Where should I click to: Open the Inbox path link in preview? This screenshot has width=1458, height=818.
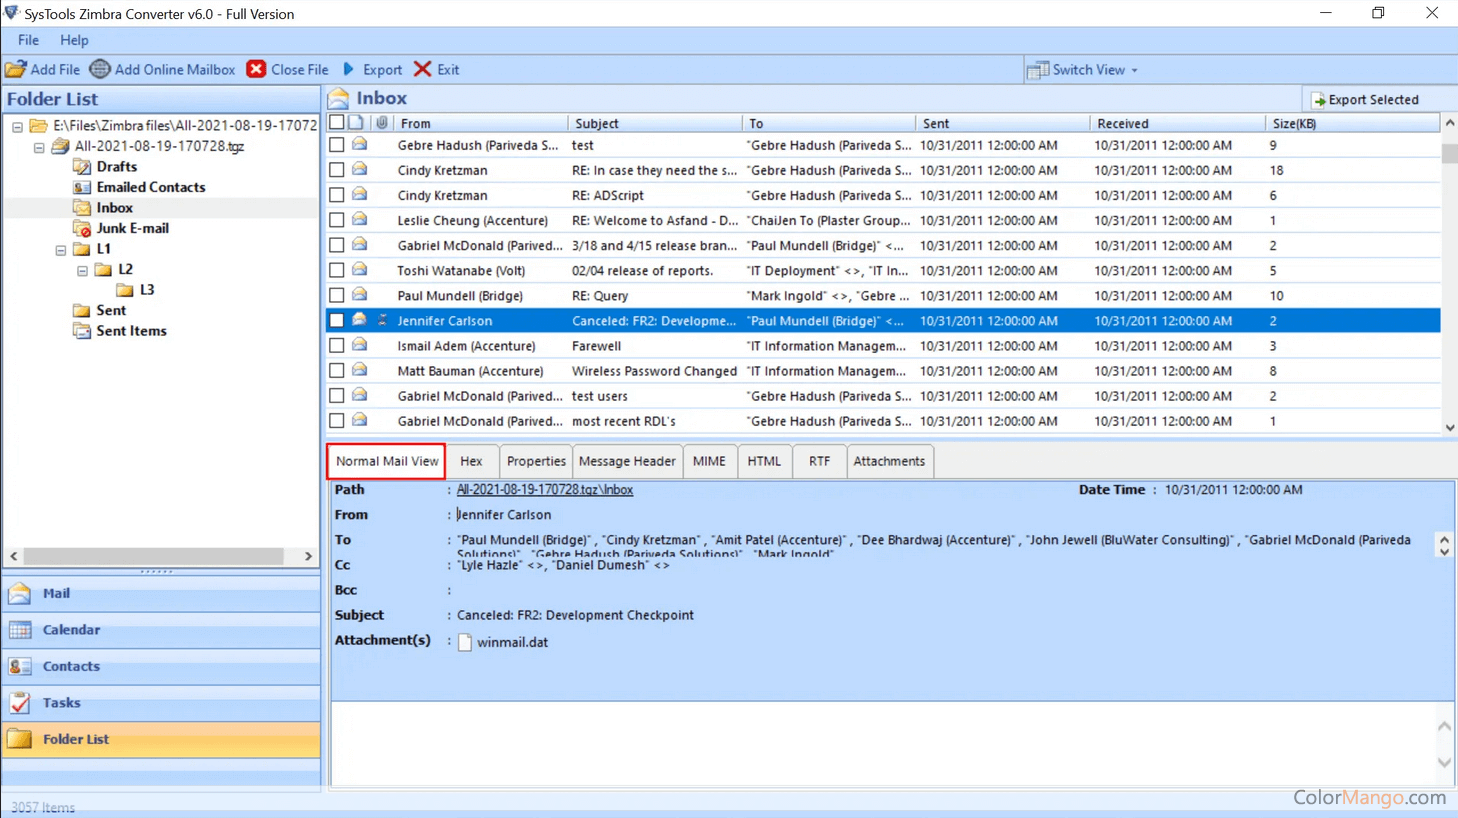point(544,490)
